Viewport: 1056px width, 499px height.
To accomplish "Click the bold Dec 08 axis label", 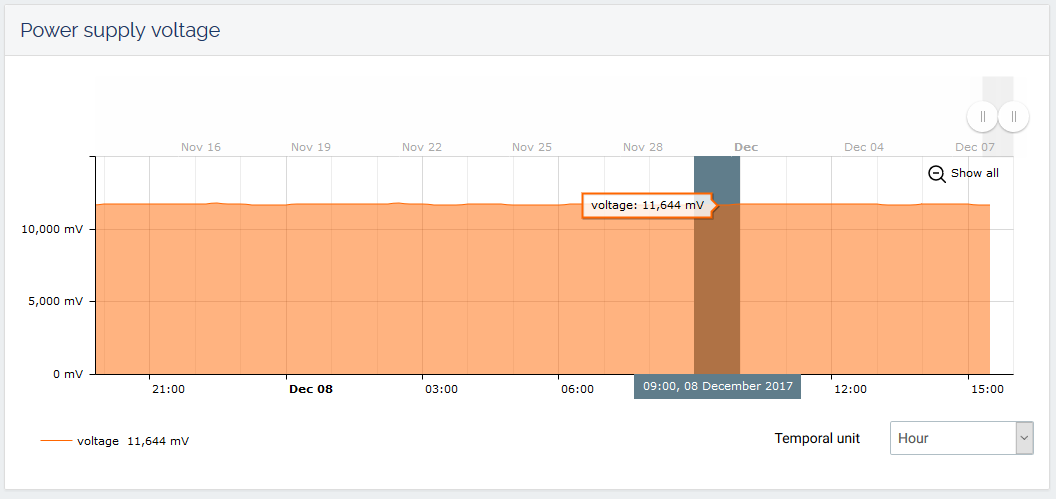I will point(310,389).
